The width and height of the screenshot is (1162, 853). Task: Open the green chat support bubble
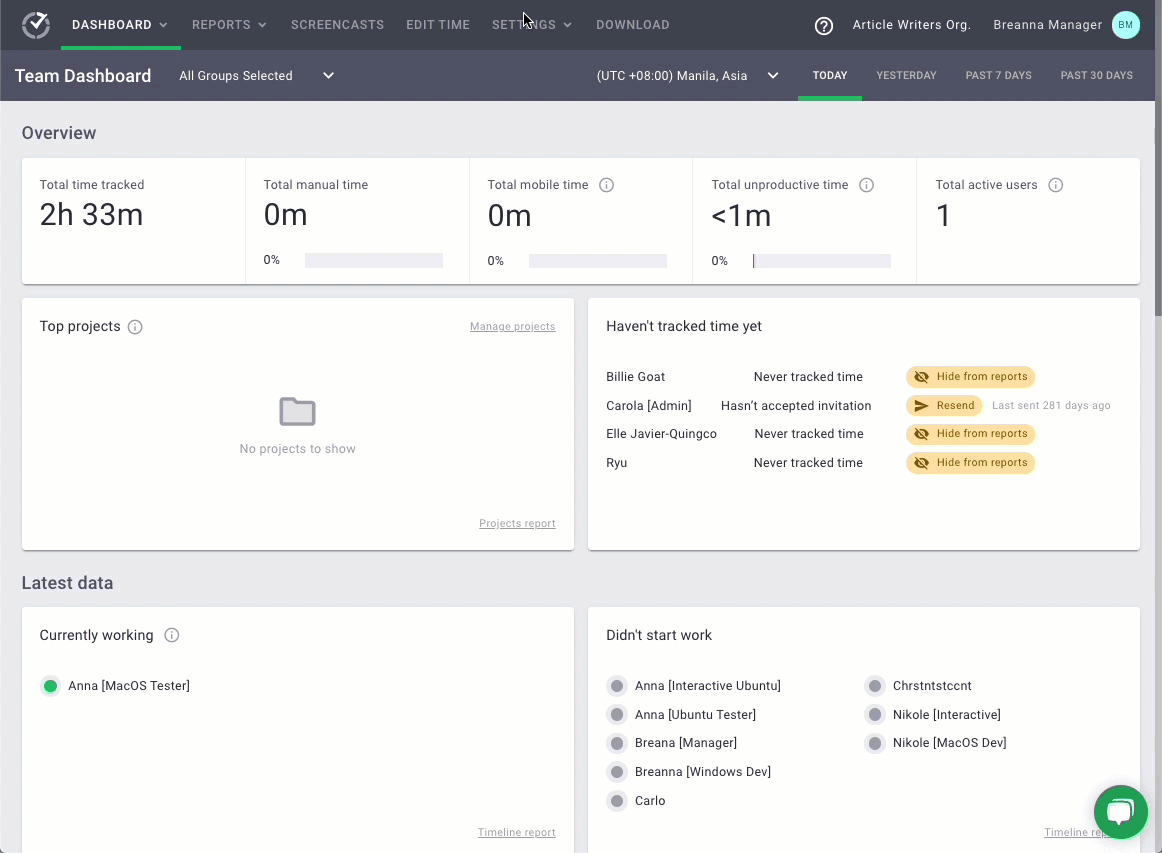click(x=1120, y=812)
